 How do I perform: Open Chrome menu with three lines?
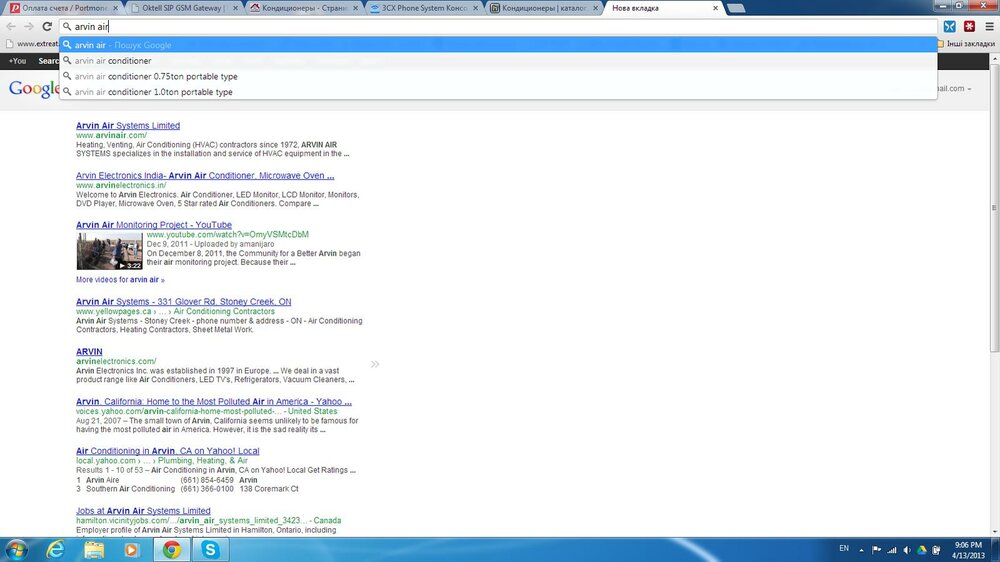click(989, 26)
